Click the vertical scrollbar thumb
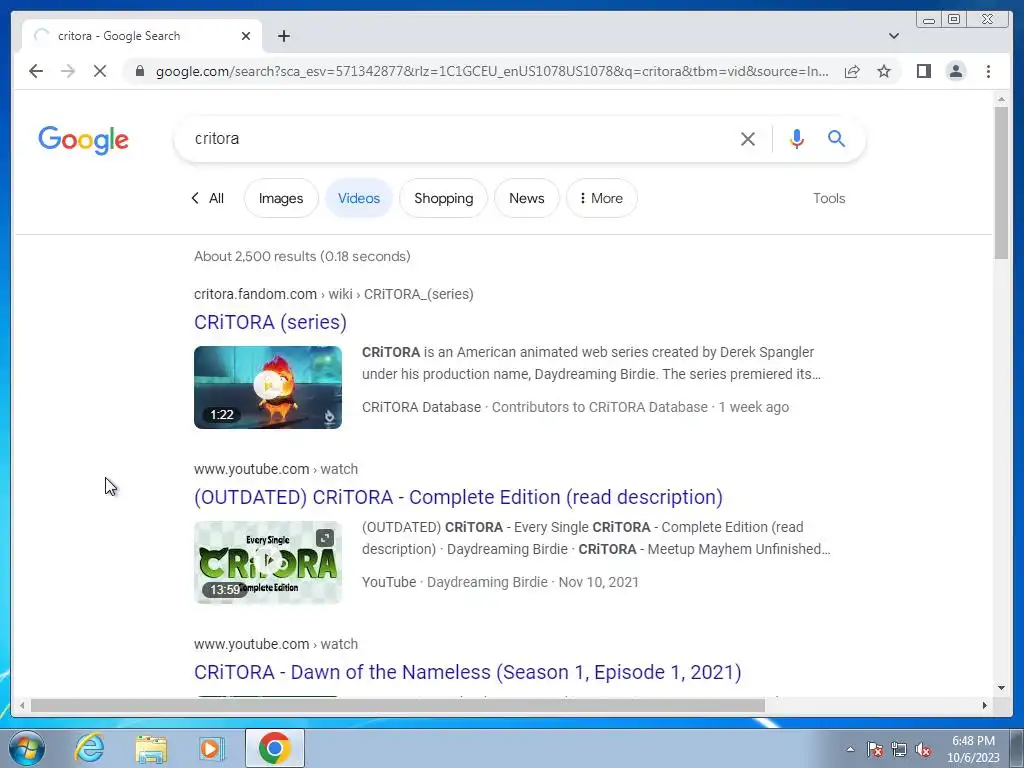The image size is (1024, 768). pos(1001,183)
